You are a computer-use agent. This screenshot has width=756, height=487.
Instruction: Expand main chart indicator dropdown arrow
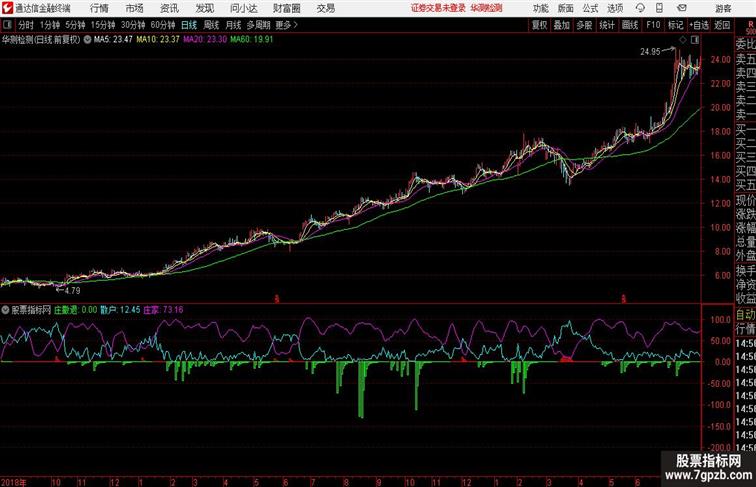point(87,40)
